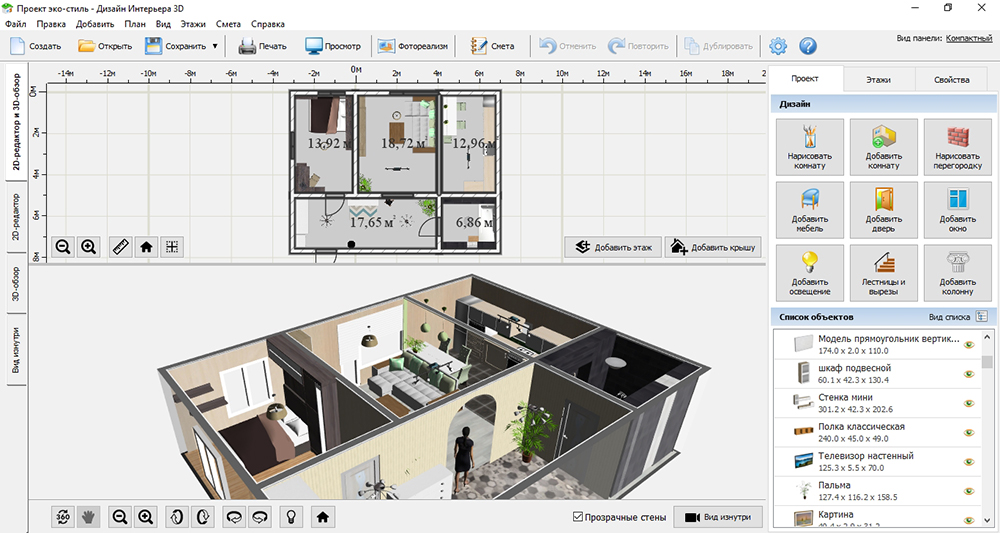Zoom out in the 2D floor plan
1000x533 pixels.
(63, 246)
